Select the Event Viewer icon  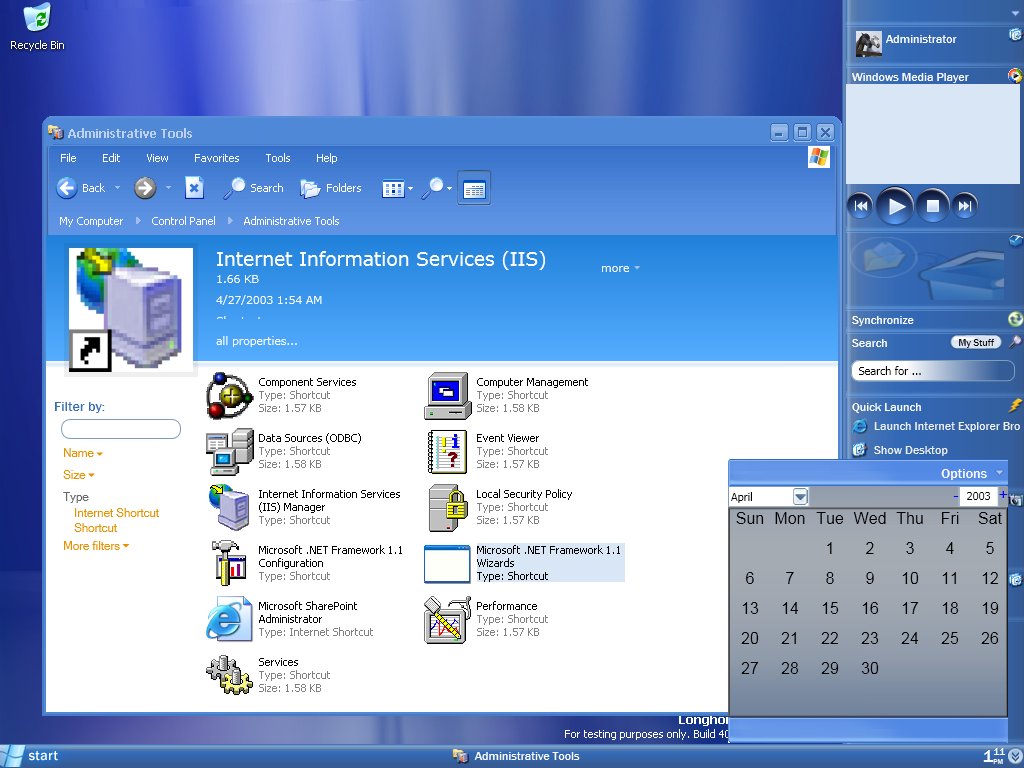point(447,451)
